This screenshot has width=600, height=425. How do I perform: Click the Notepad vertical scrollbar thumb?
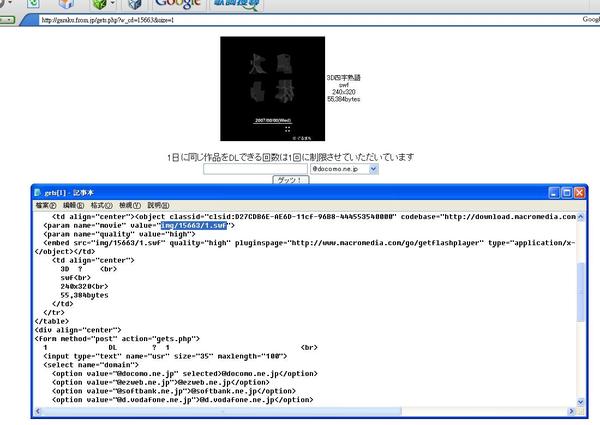point(580,291)
